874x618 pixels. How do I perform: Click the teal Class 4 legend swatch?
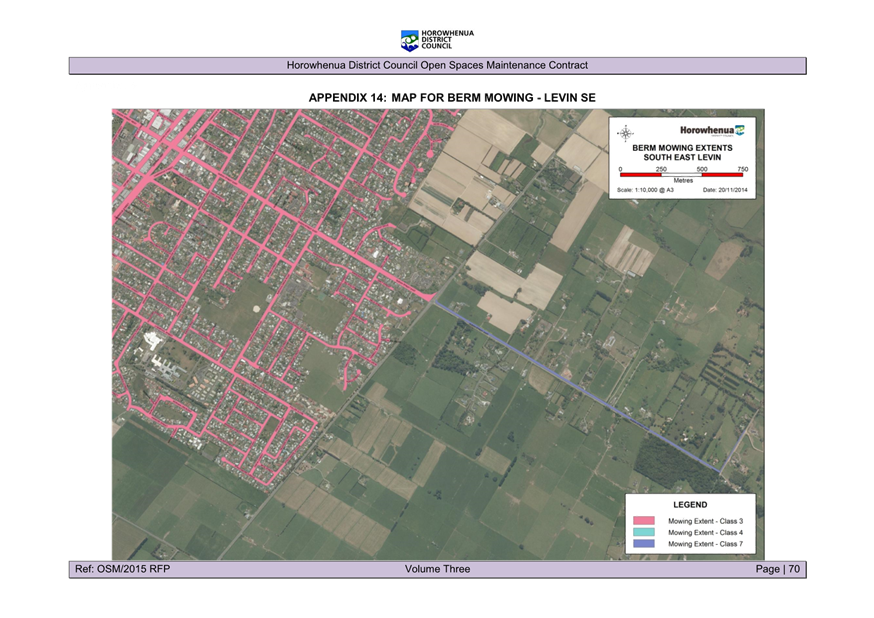point(644,532)
